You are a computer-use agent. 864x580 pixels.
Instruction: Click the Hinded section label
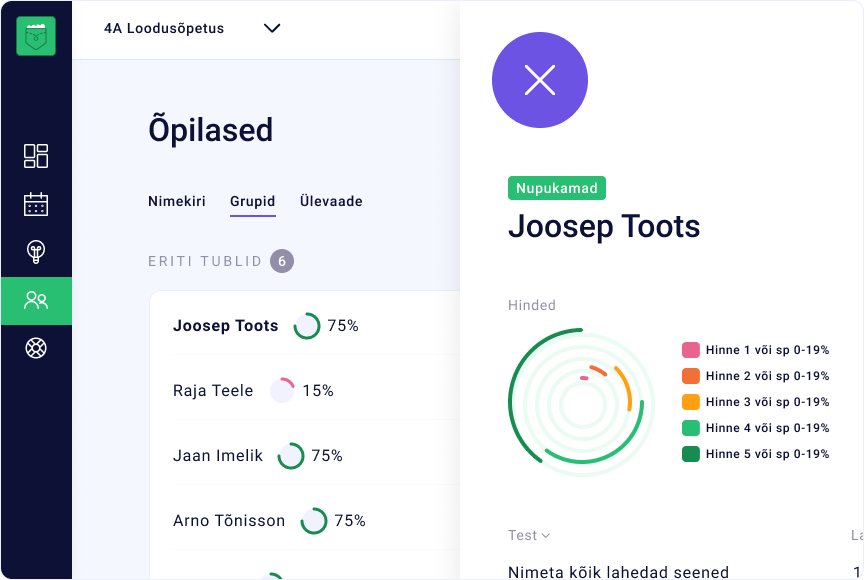(532, 305)
